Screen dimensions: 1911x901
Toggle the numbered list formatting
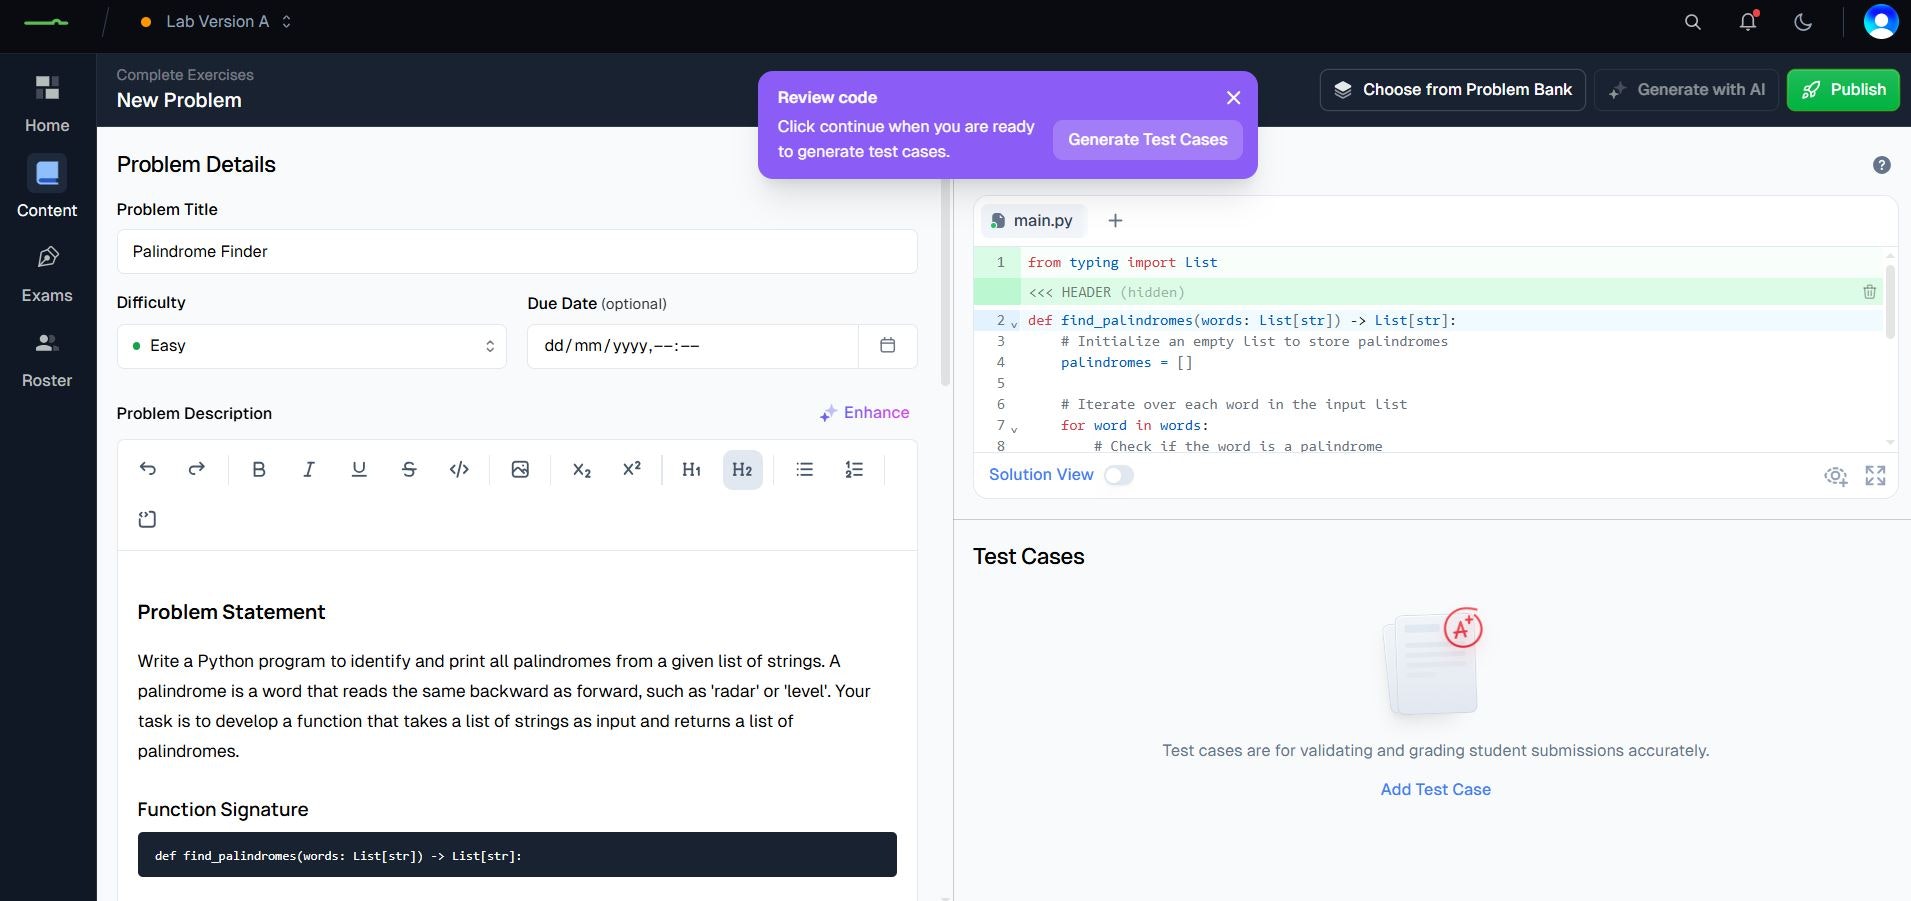click(x=854, y=469)
